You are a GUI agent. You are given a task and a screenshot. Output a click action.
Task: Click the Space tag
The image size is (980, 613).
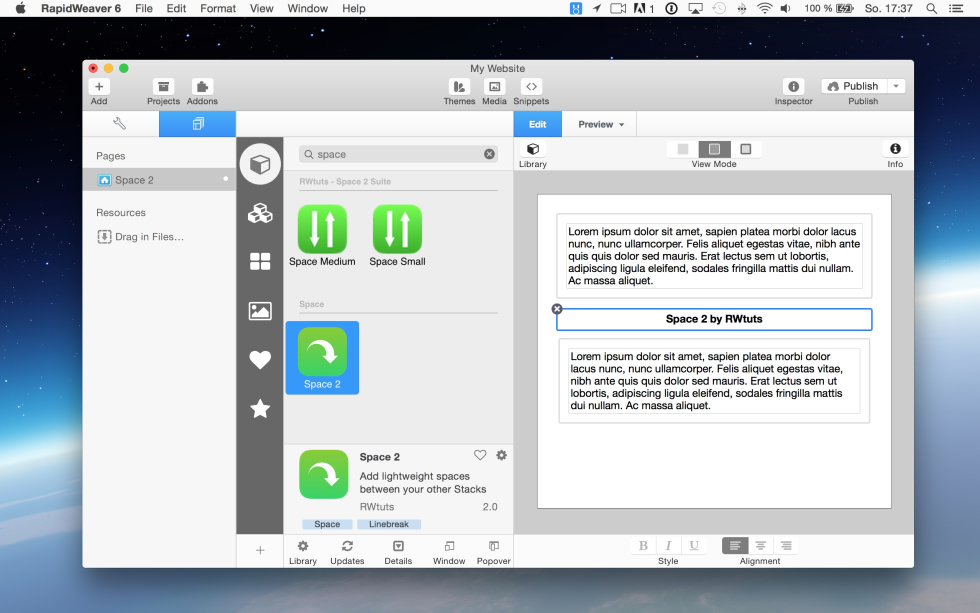point(327,524)
